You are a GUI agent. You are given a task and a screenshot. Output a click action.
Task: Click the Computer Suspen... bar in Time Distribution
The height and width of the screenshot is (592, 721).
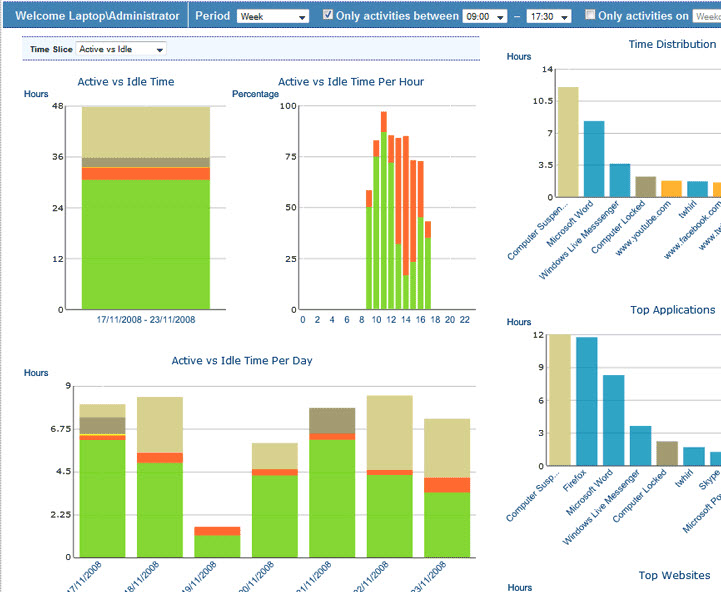point(568,142)
